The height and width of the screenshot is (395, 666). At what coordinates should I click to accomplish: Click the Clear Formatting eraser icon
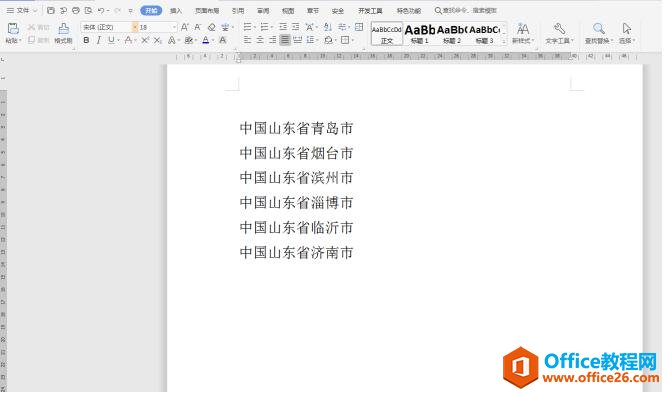point(212,27)
